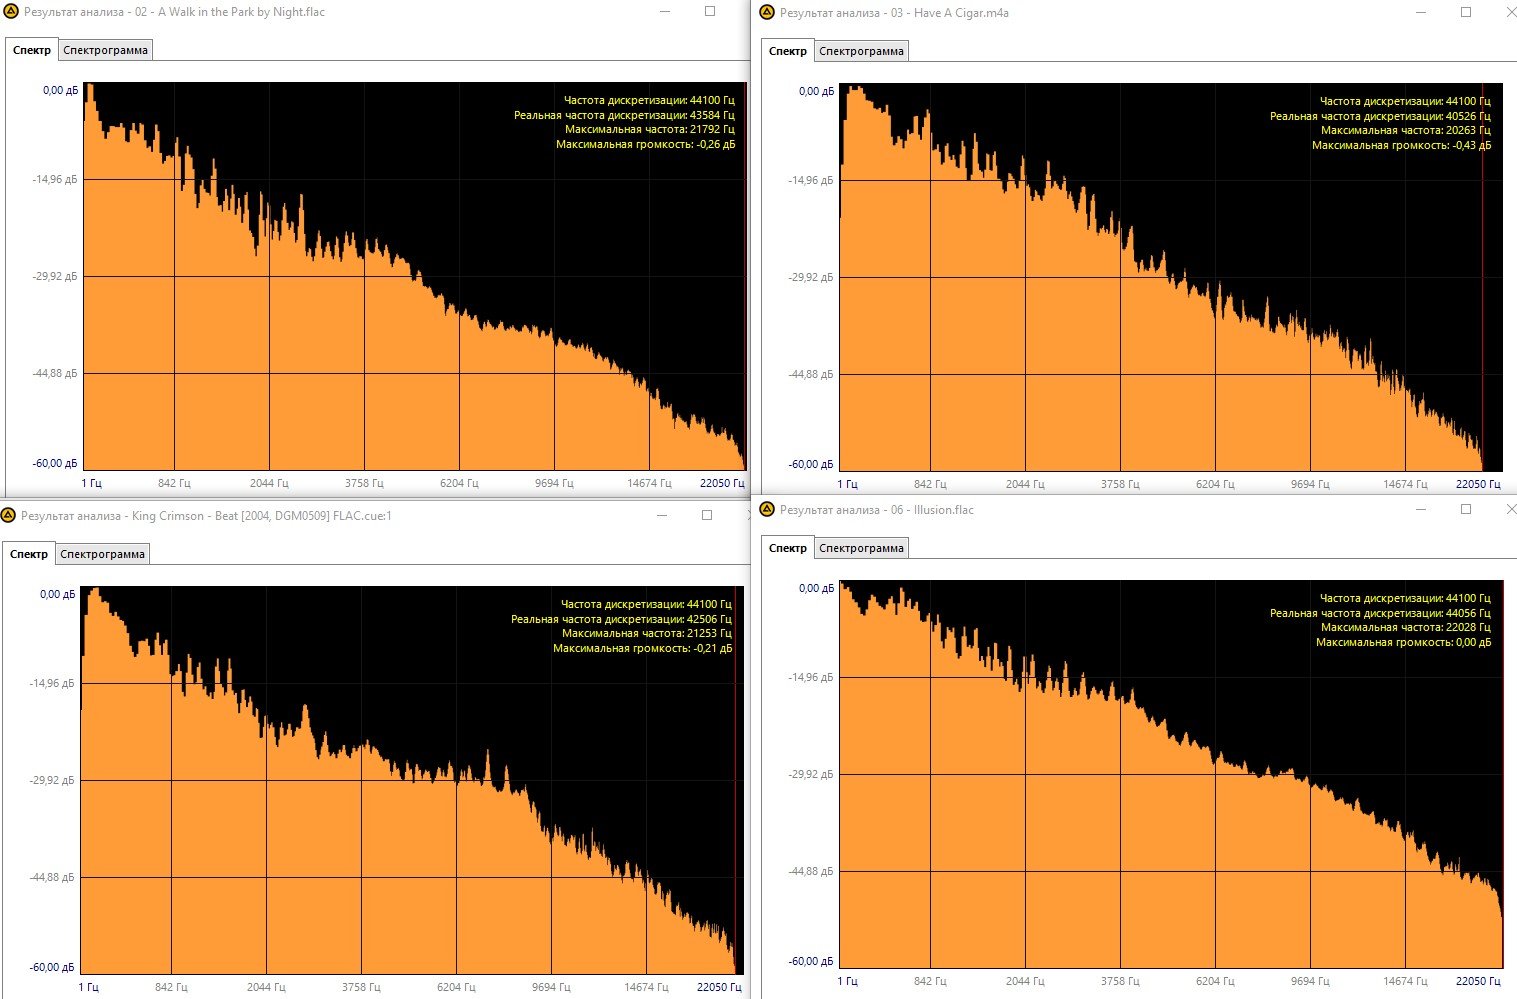The height and width of the screenshot is (999, 1517).
Task: Click 'Максимальная громкость: -0,21 дБ' line
Action: [642, 648]
